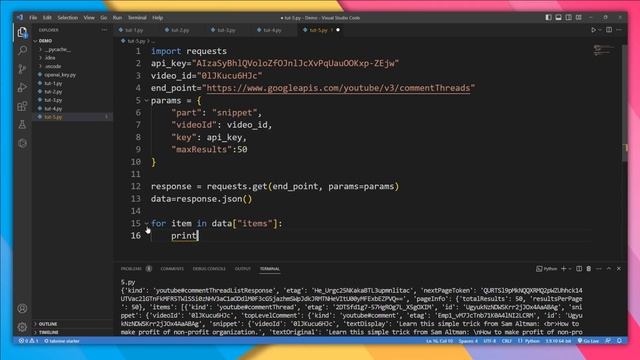Open the Manage gear icon
Image resolution: width=640 pixels, height=360 pixels.
click(22, 327)
